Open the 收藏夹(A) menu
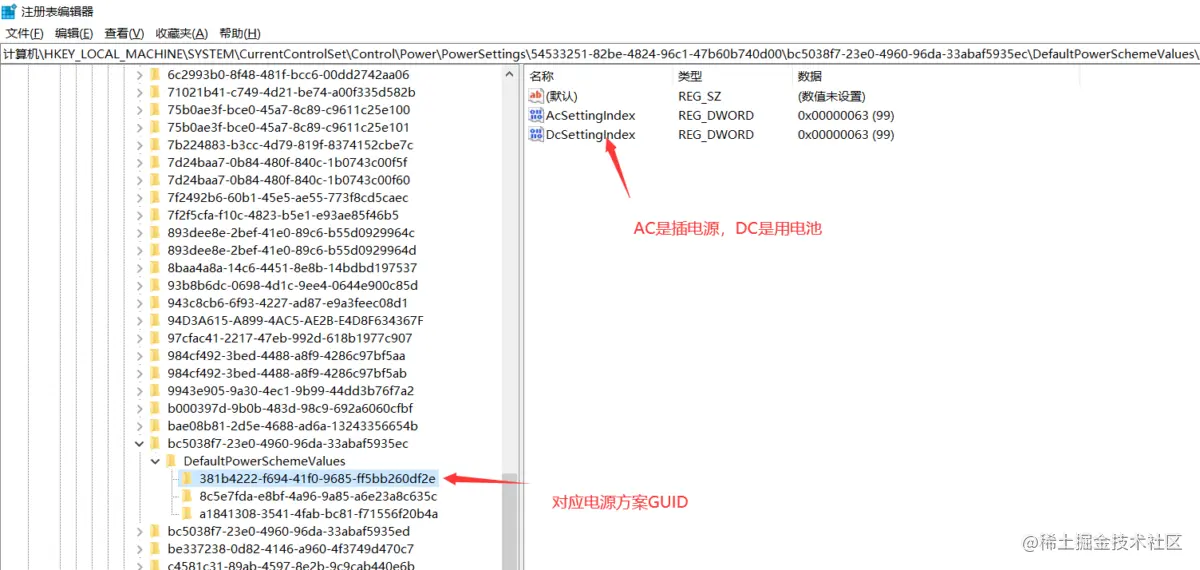This screenshot has width=1200, height=570. [x=182, y=34]
